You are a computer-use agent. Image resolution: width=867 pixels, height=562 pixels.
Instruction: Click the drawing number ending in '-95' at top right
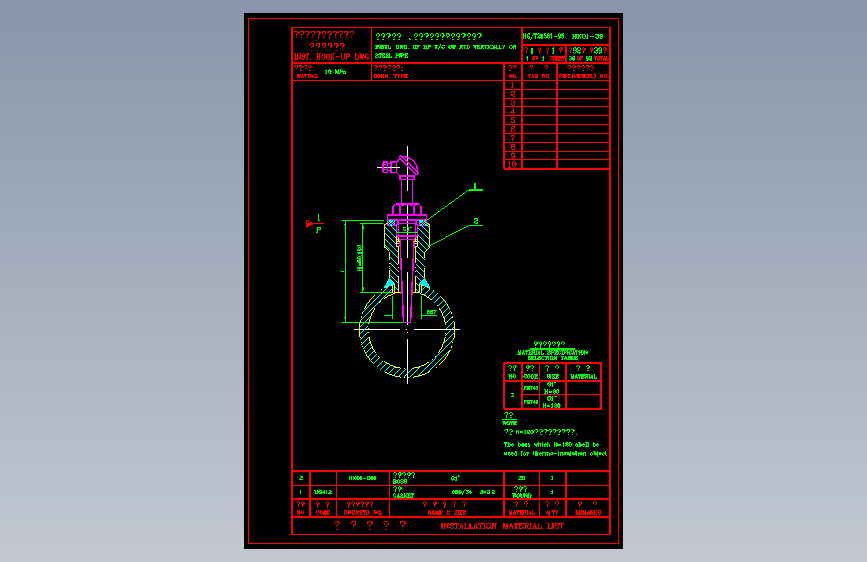coord(543,37)
